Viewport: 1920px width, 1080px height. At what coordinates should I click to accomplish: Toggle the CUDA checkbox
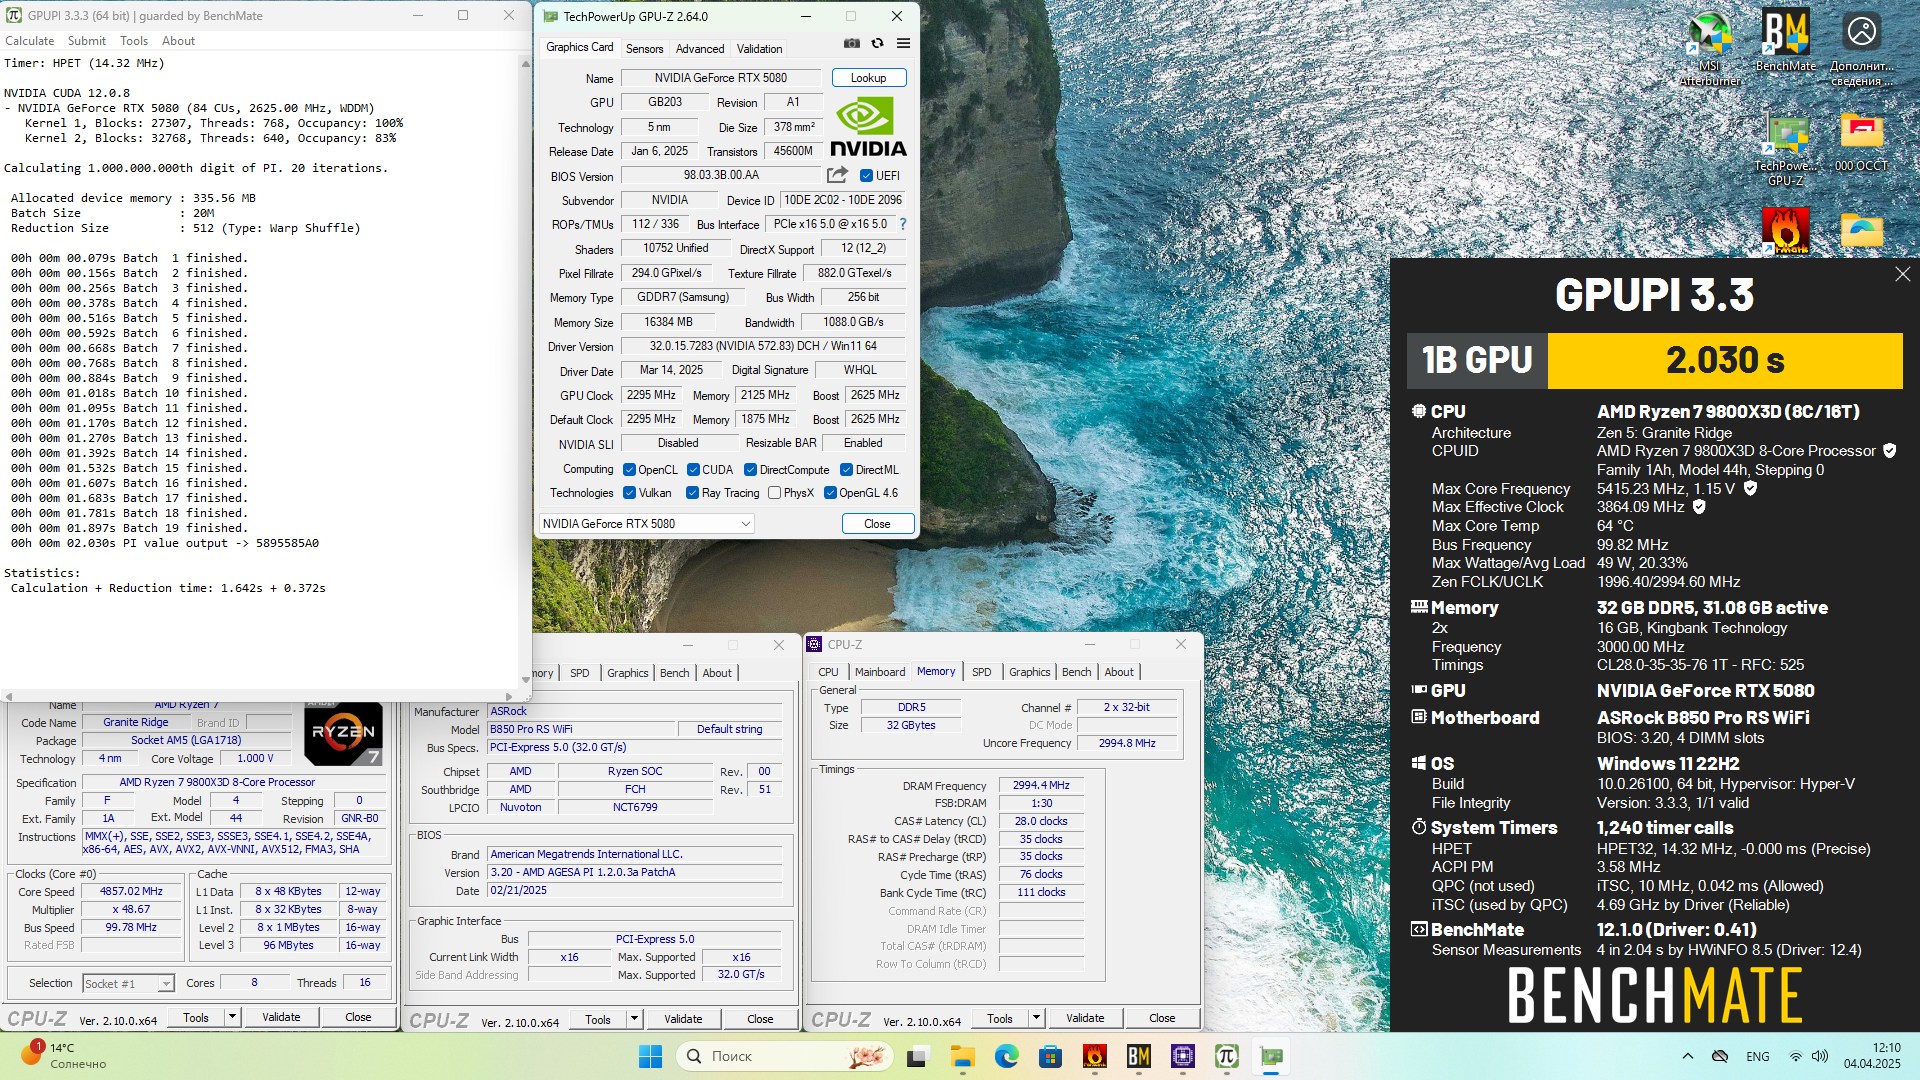(693, 470)
